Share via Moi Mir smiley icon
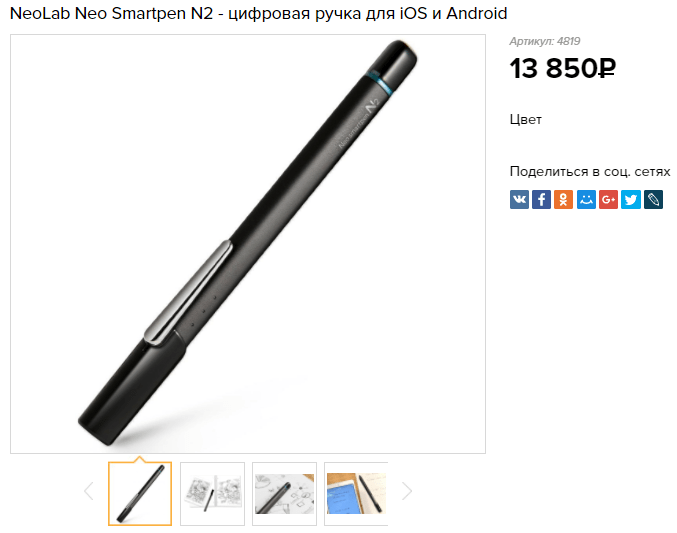Image resolution: width=677 pixels, height=533 pixels. [586, 200]
